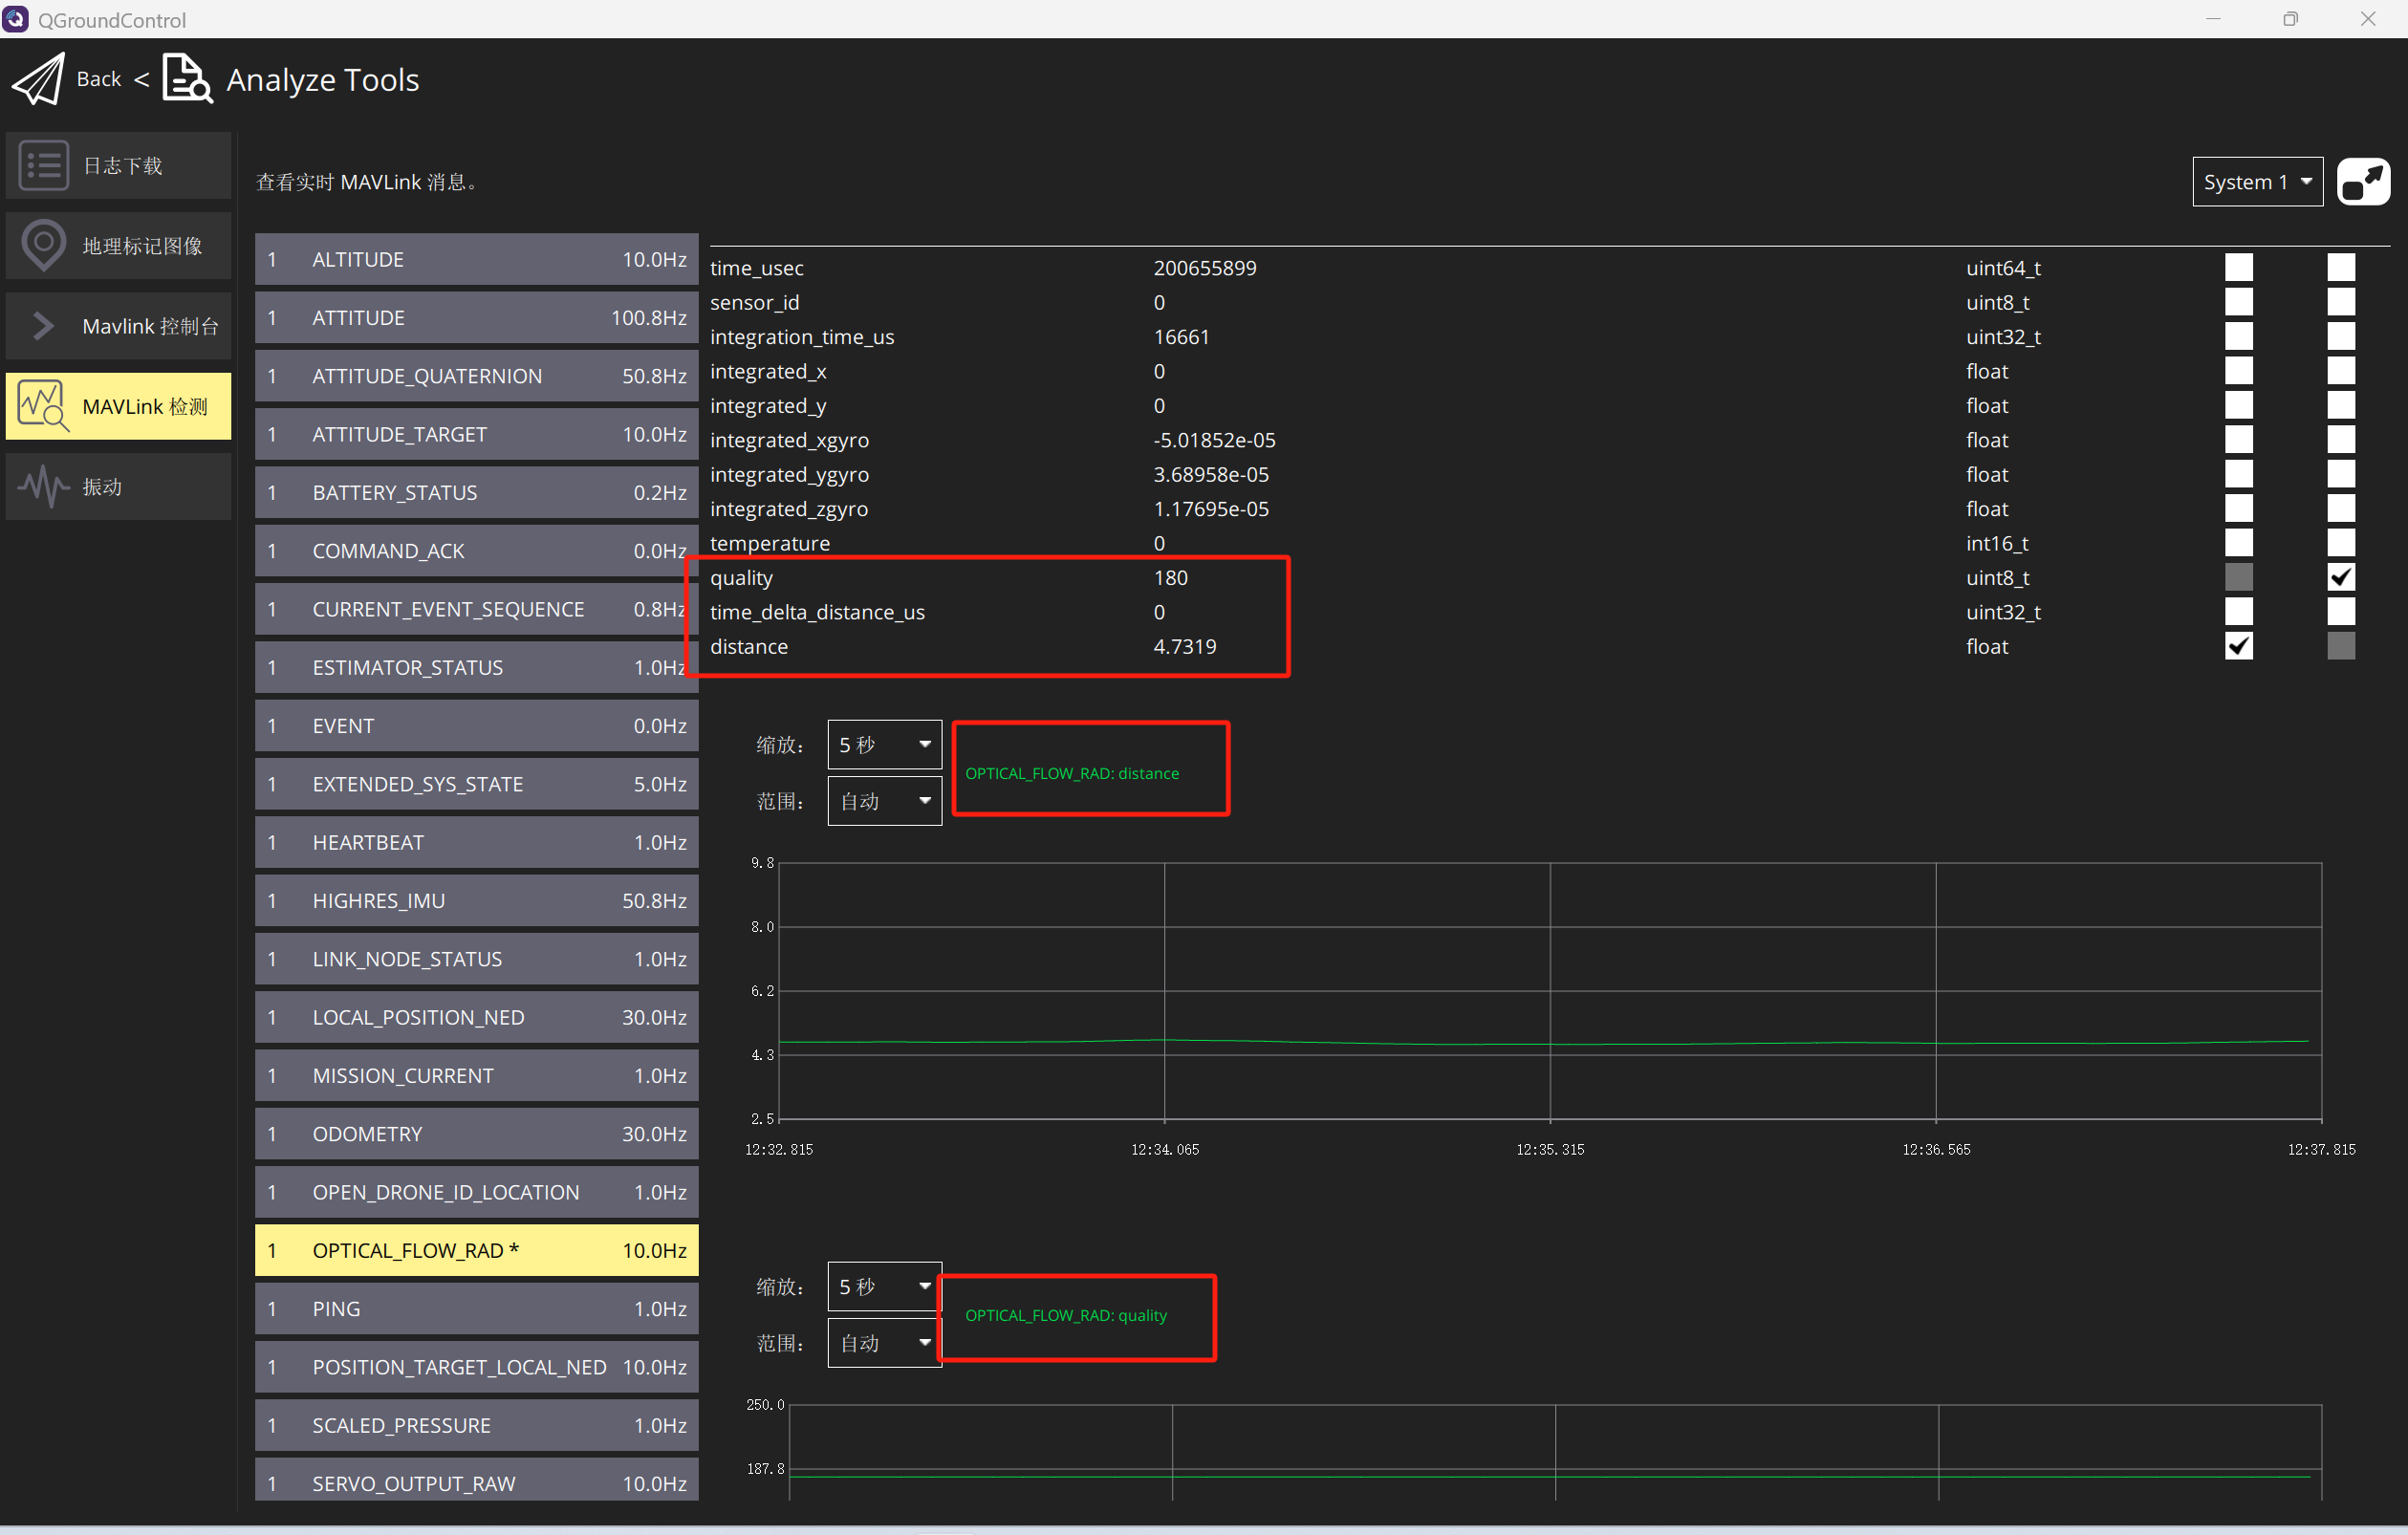Open the log download (日志下载) icon
The width and height of the screenshot is (2408, 1535).
click(43, 165)
